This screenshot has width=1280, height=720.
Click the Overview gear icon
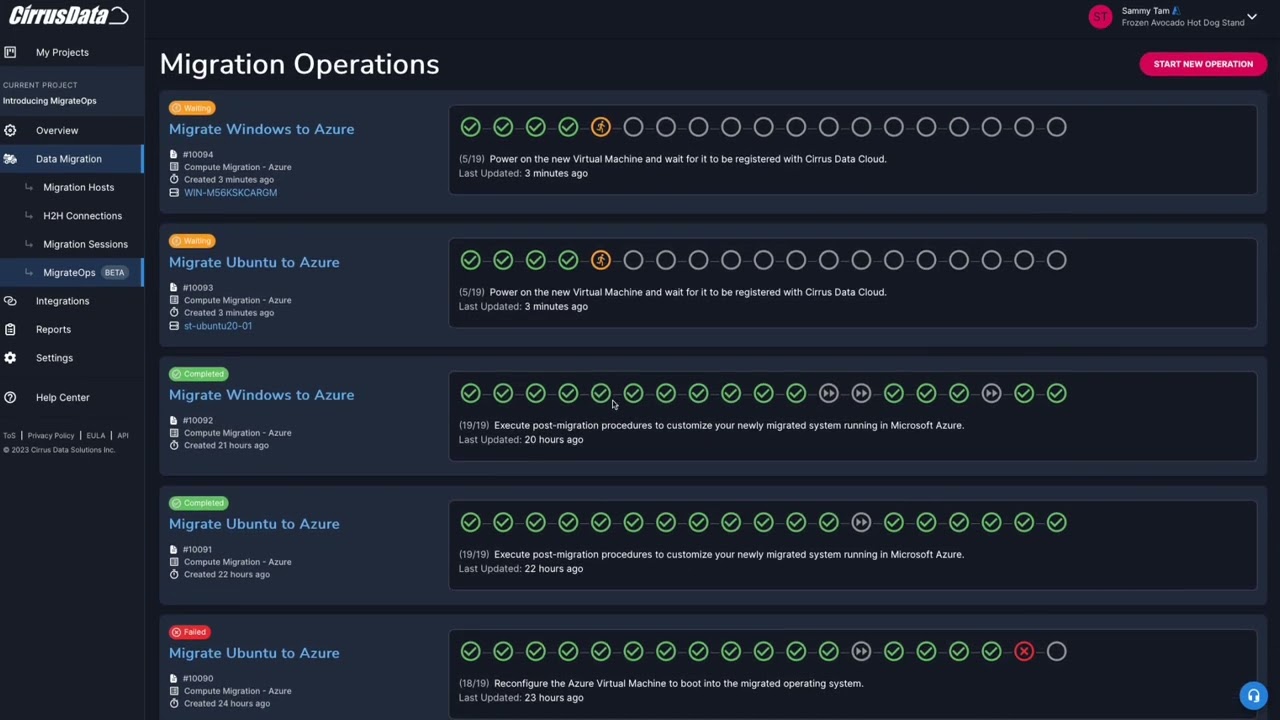(x=10, y=130)
